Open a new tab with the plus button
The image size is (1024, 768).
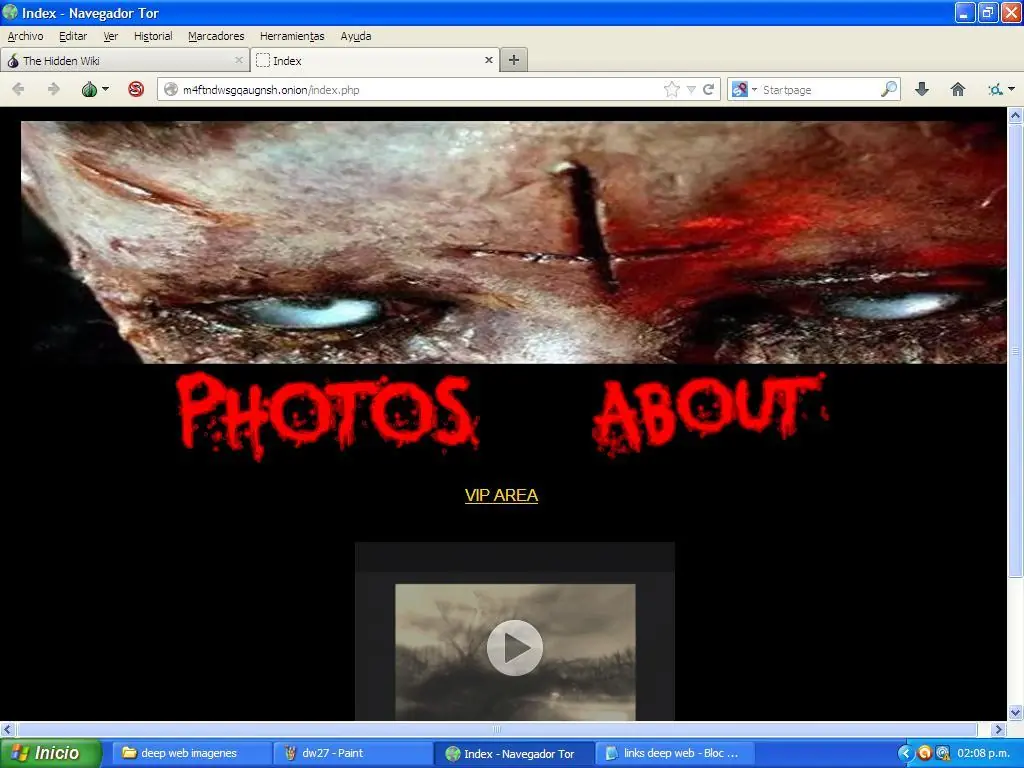pyautogui.click(x=514, y=60)
